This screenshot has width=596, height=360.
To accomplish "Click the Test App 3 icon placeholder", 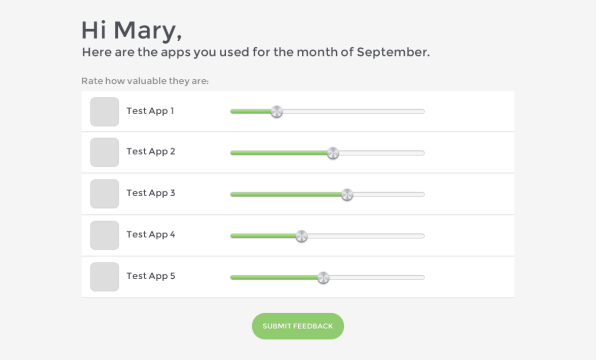I will pos(105,194).
